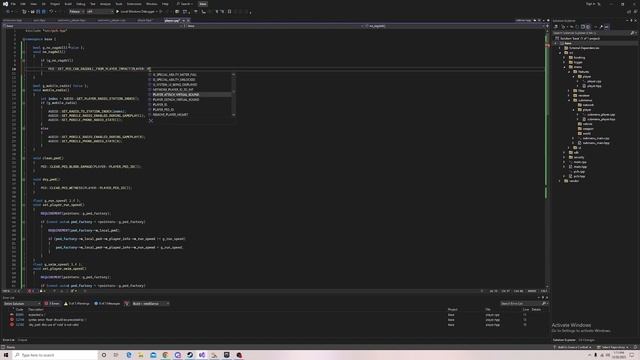Open the Extensions menu
The height and width of the screenshot is (360, 640).
(x=133, y=4)
